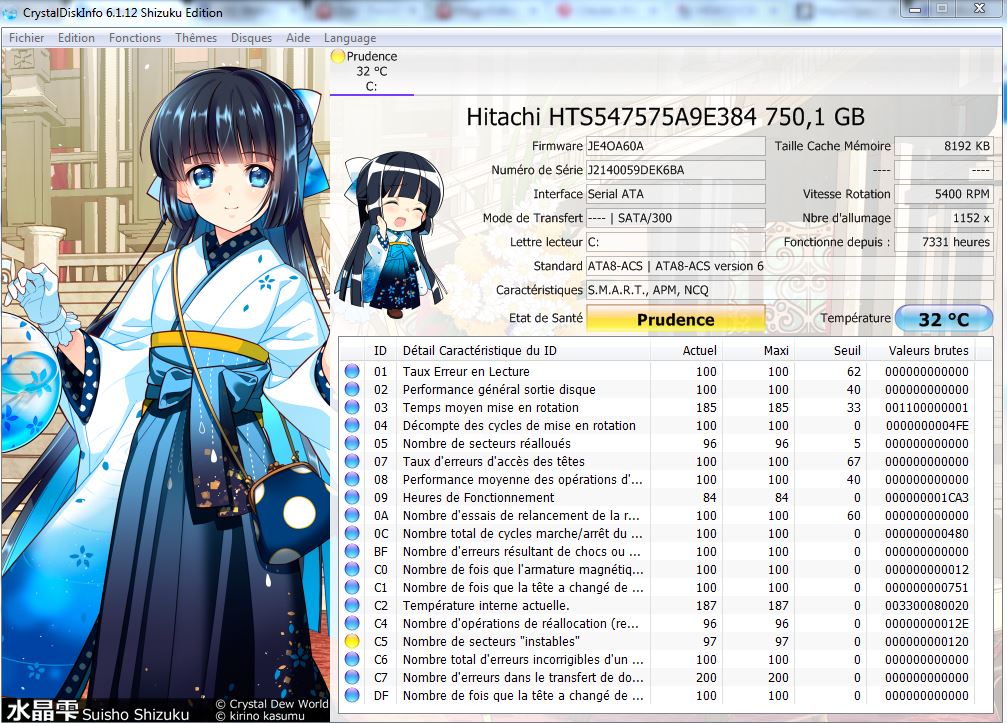The height and width of the screenshot is (723, 1007).
Task: Open the Thèmes menu
Action: [x=196, y=38]
